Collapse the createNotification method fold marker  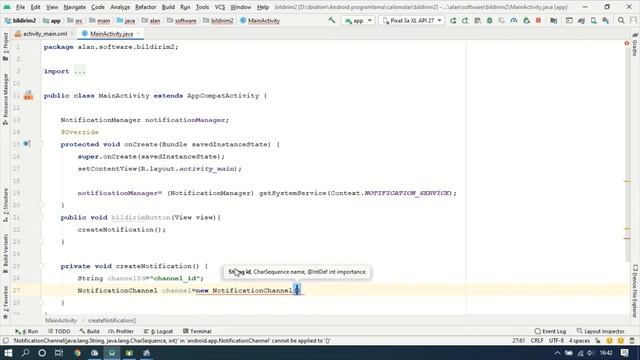[41, 266]
